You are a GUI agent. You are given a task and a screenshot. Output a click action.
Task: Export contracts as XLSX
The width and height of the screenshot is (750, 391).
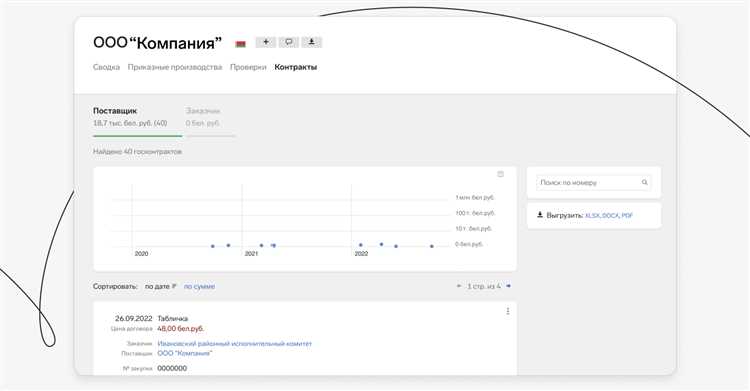click(x=592, y=216)
